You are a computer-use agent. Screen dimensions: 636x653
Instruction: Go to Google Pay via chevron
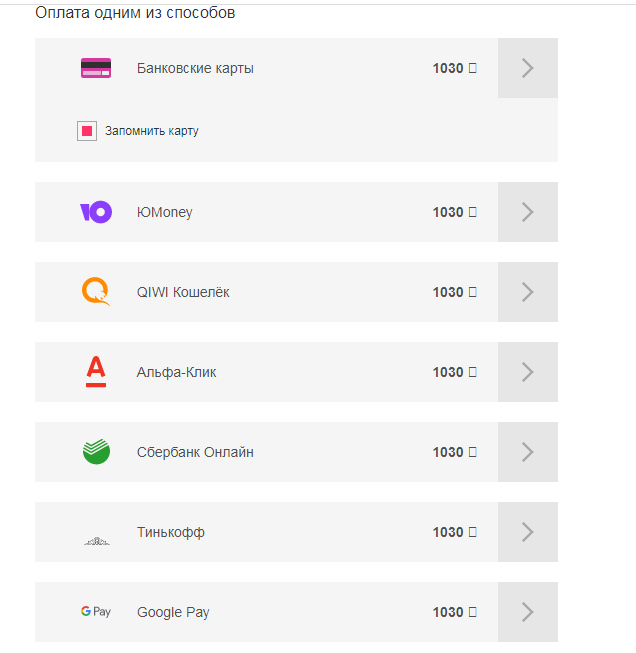click(528, 612)
